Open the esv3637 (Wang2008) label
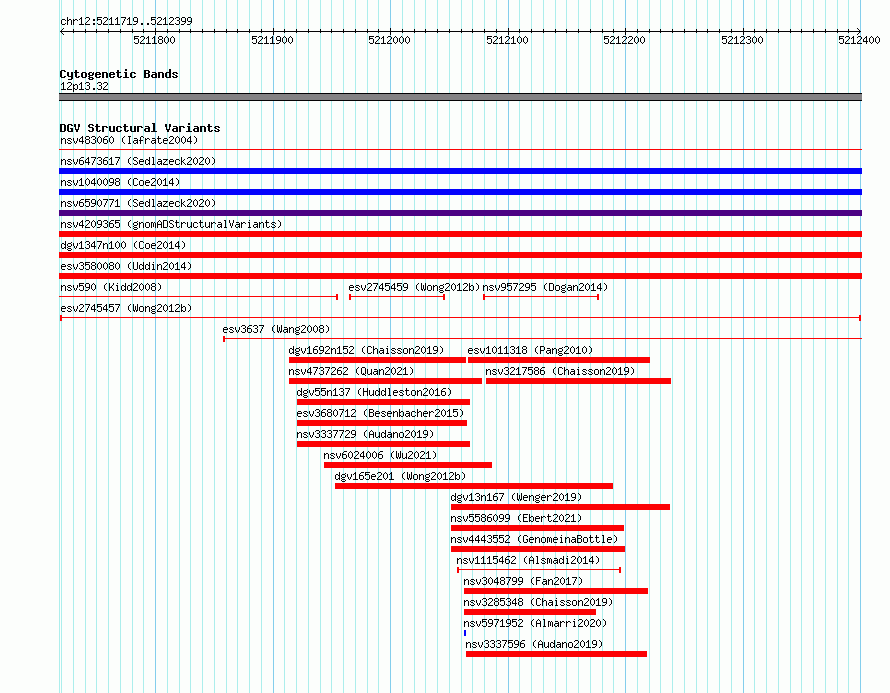Viewport: 890px width, 693px height. 276,329
